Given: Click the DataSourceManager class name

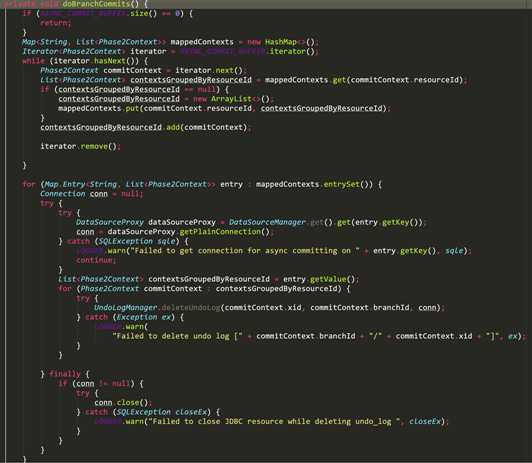Looking at the screenshot, I should [x=267, y=223].
